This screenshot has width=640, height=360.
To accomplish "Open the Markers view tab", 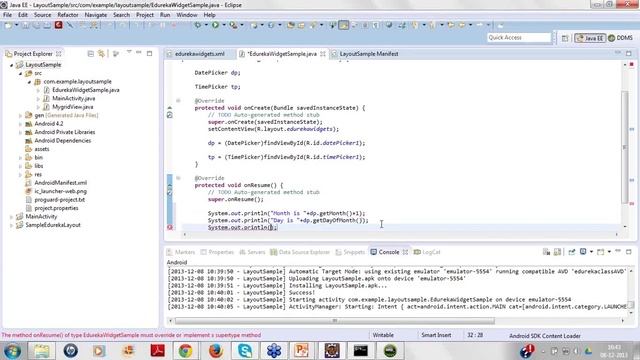I will (x=181, y=252).
